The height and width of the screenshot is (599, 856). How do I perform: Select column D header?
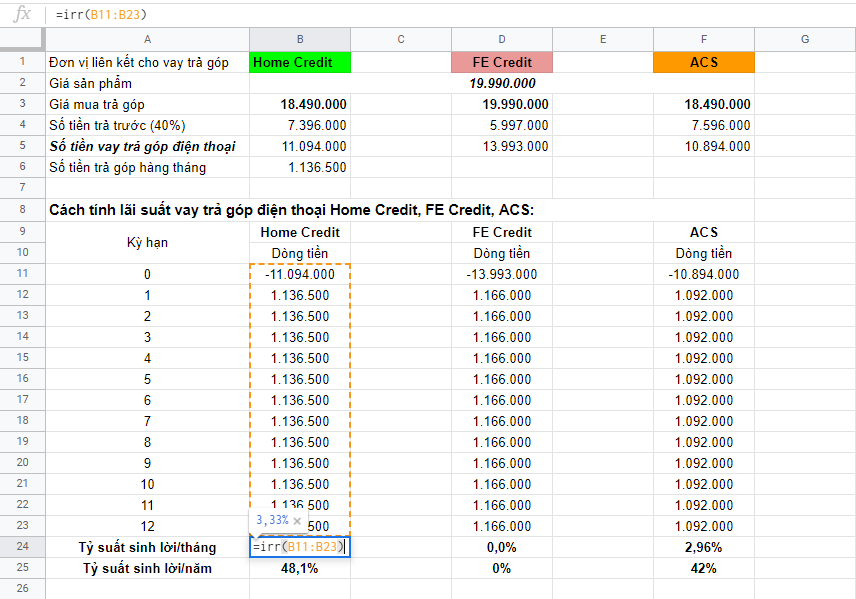coord(502,39)
